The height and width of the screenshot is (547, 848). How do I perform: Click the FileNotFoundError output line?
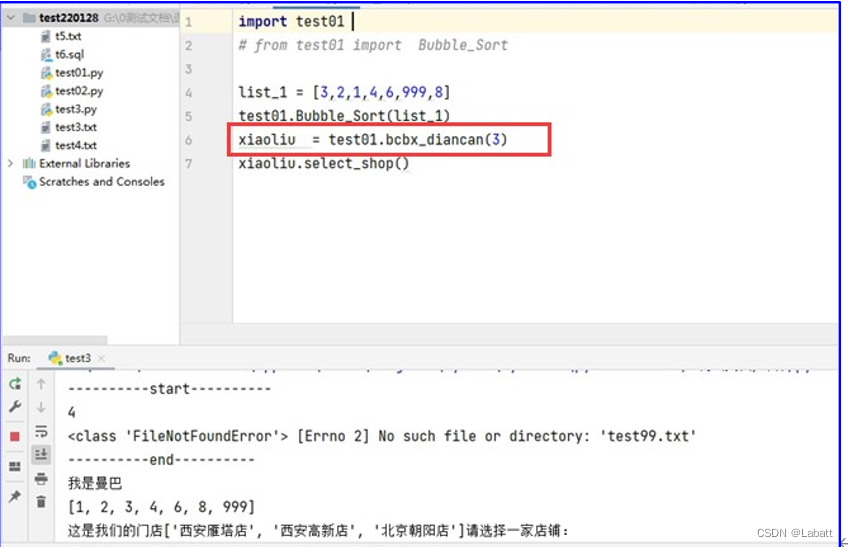pos(382,436)
